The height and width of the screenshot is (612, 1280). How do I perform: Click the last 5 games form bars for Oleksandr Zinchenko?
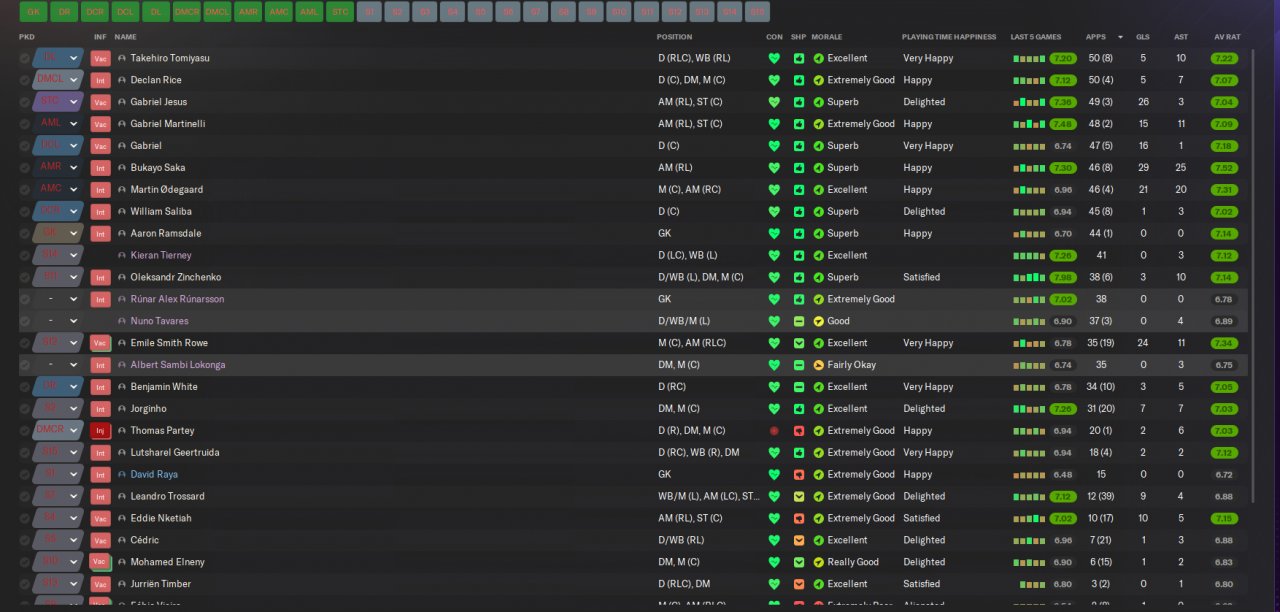point(1029,278)
